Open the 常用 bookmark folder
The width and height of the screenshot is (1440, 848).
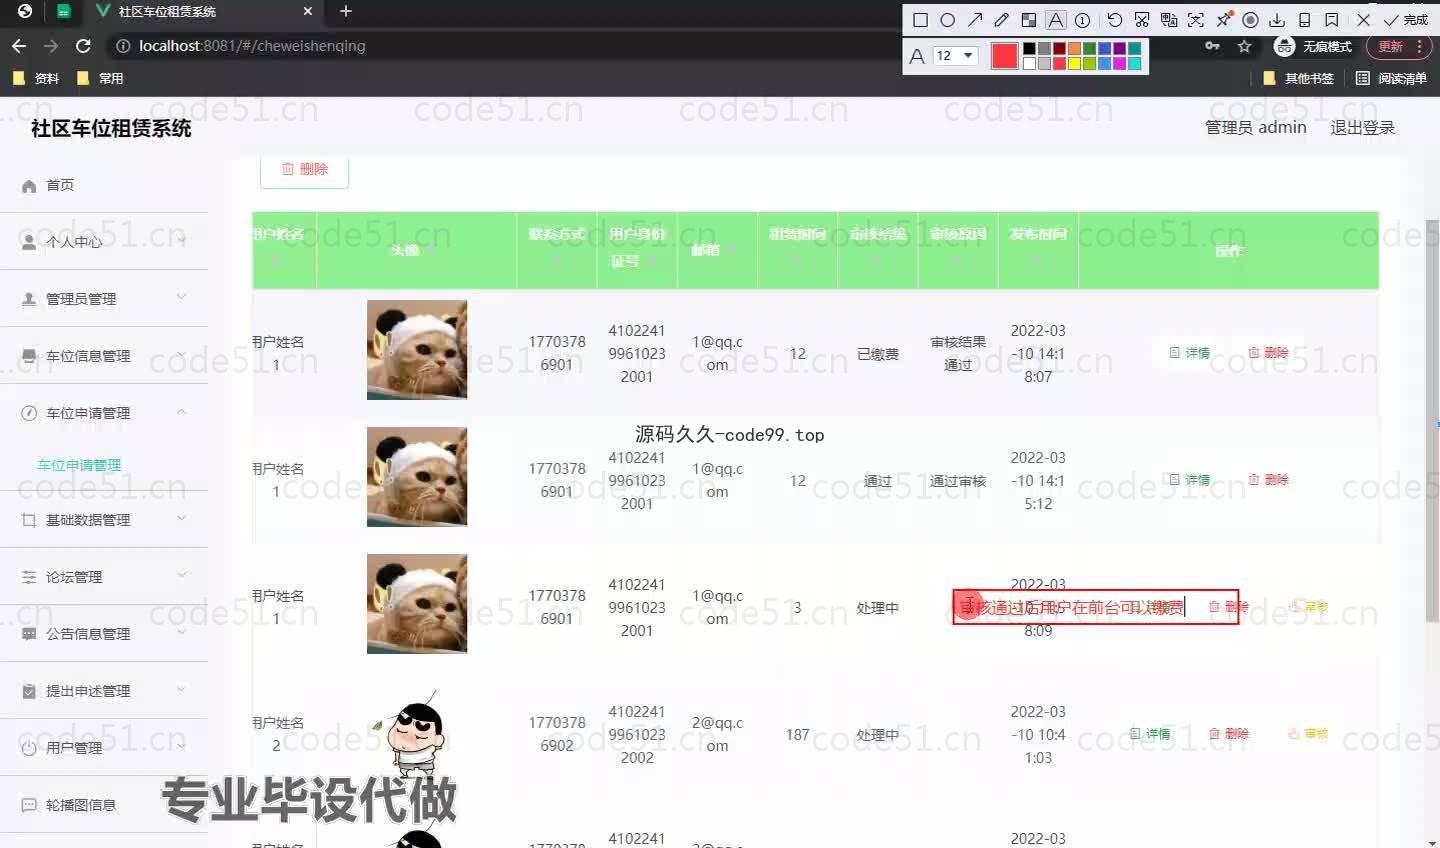click(x=100, y=78)
